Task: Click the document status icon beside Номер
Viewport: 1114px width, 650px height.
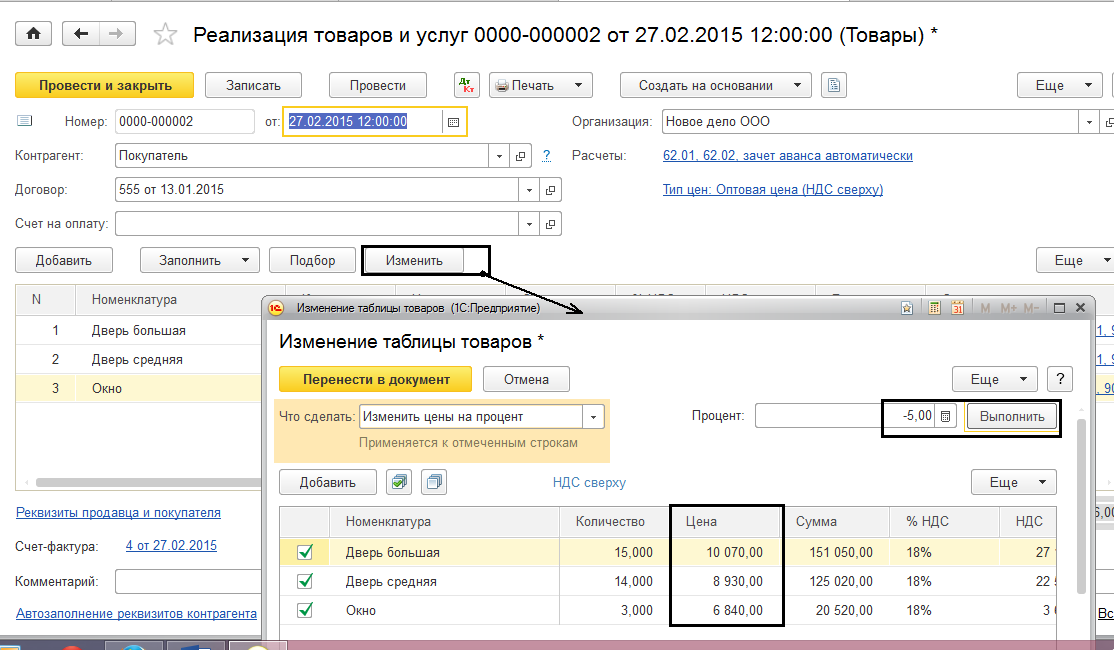Action: [25, 121]
